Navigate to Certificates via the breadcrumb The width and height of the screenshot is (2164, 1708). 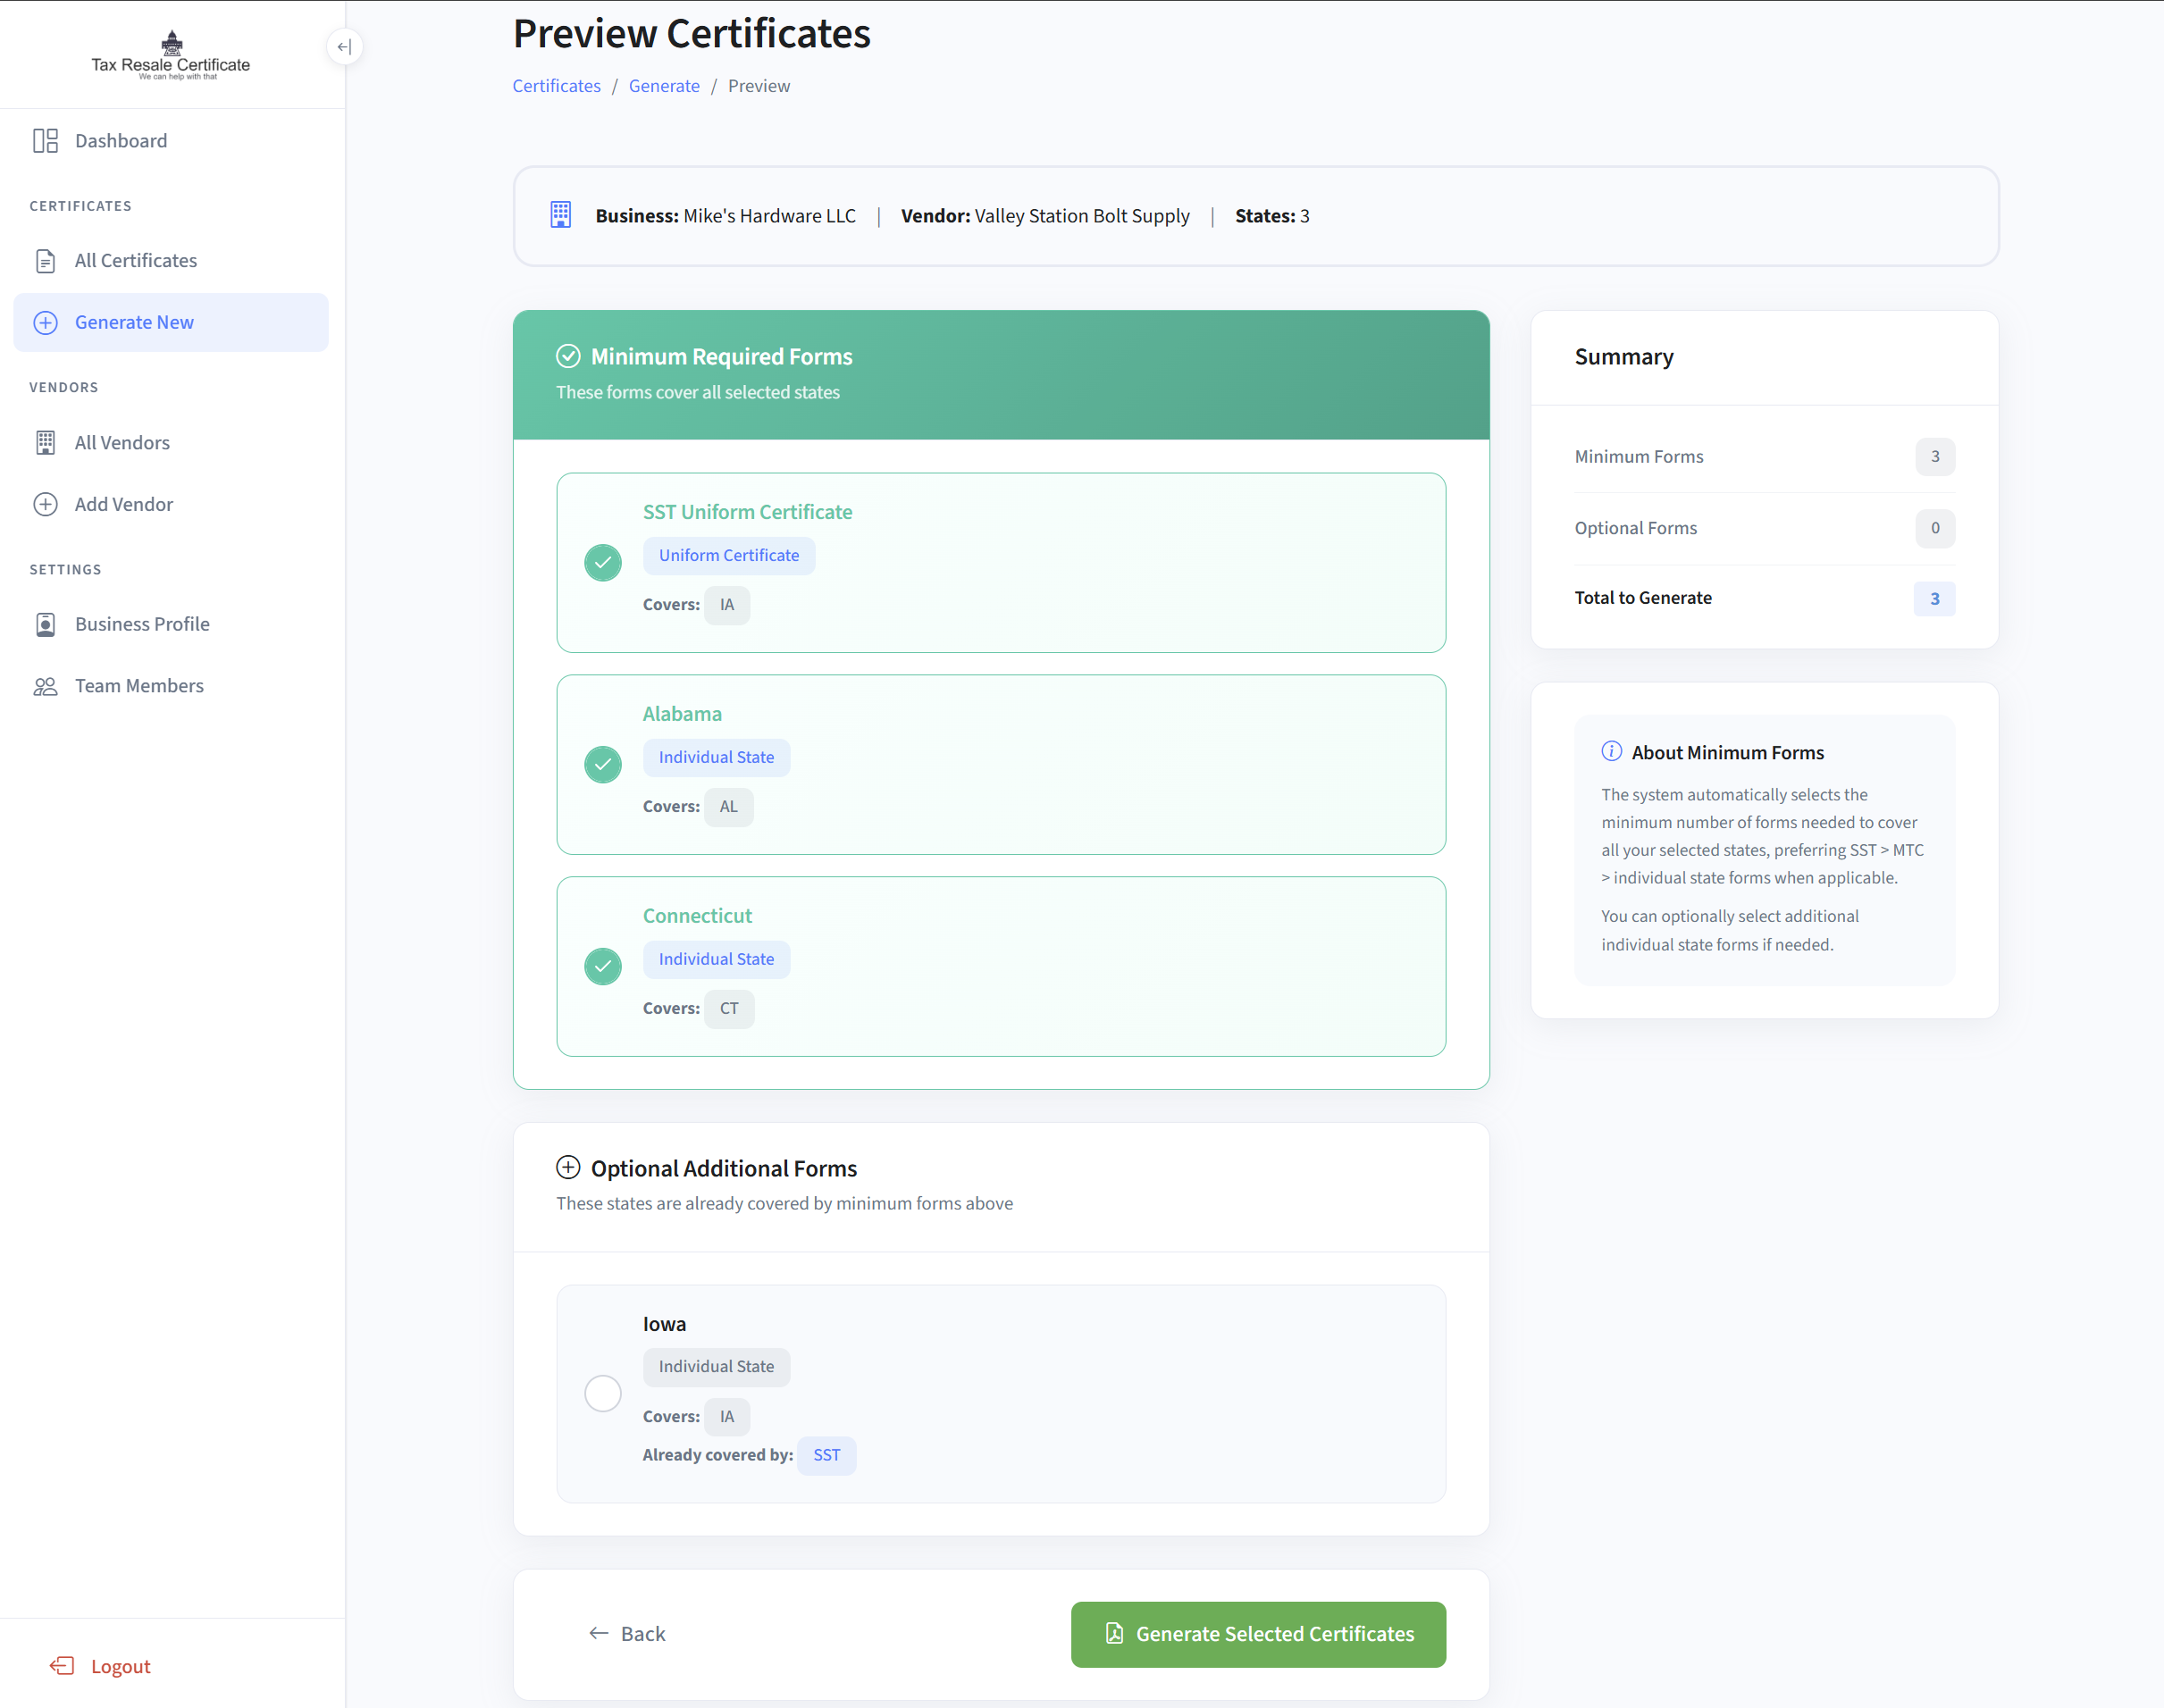556,86
